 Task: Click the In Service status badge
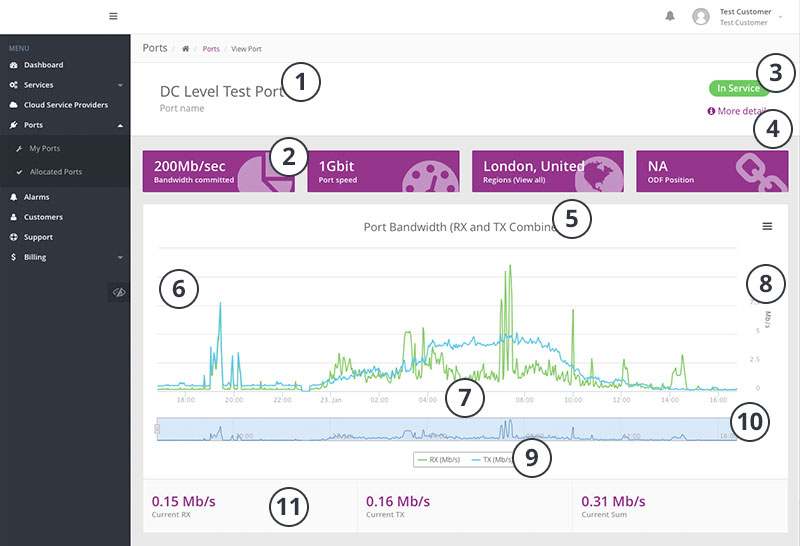coord(738,88)
